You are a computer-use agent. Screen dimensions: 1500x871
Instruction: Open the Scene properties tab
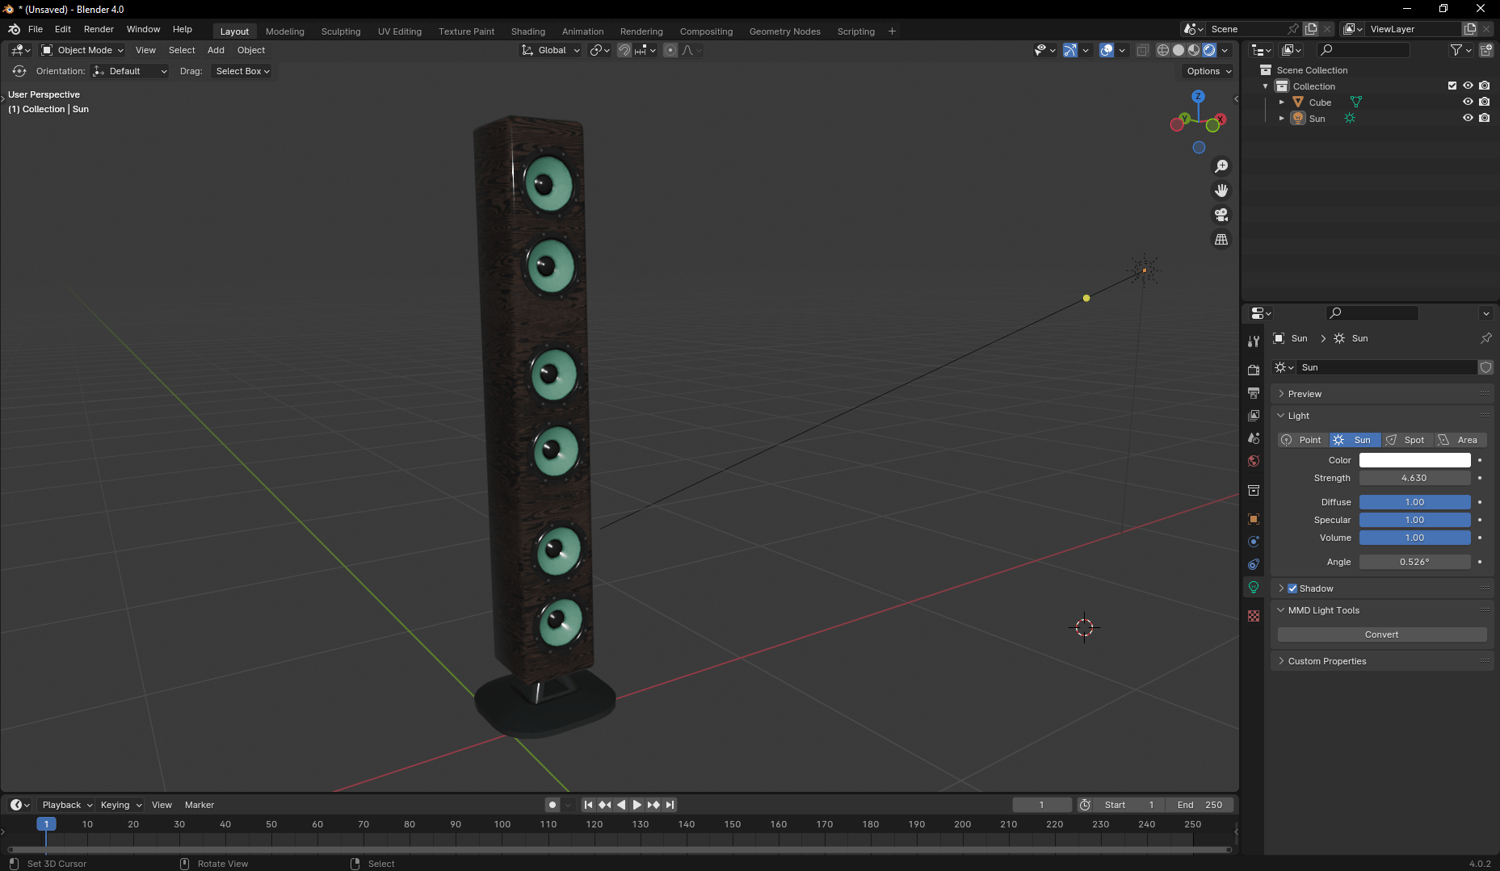(x=1253, y=439)
